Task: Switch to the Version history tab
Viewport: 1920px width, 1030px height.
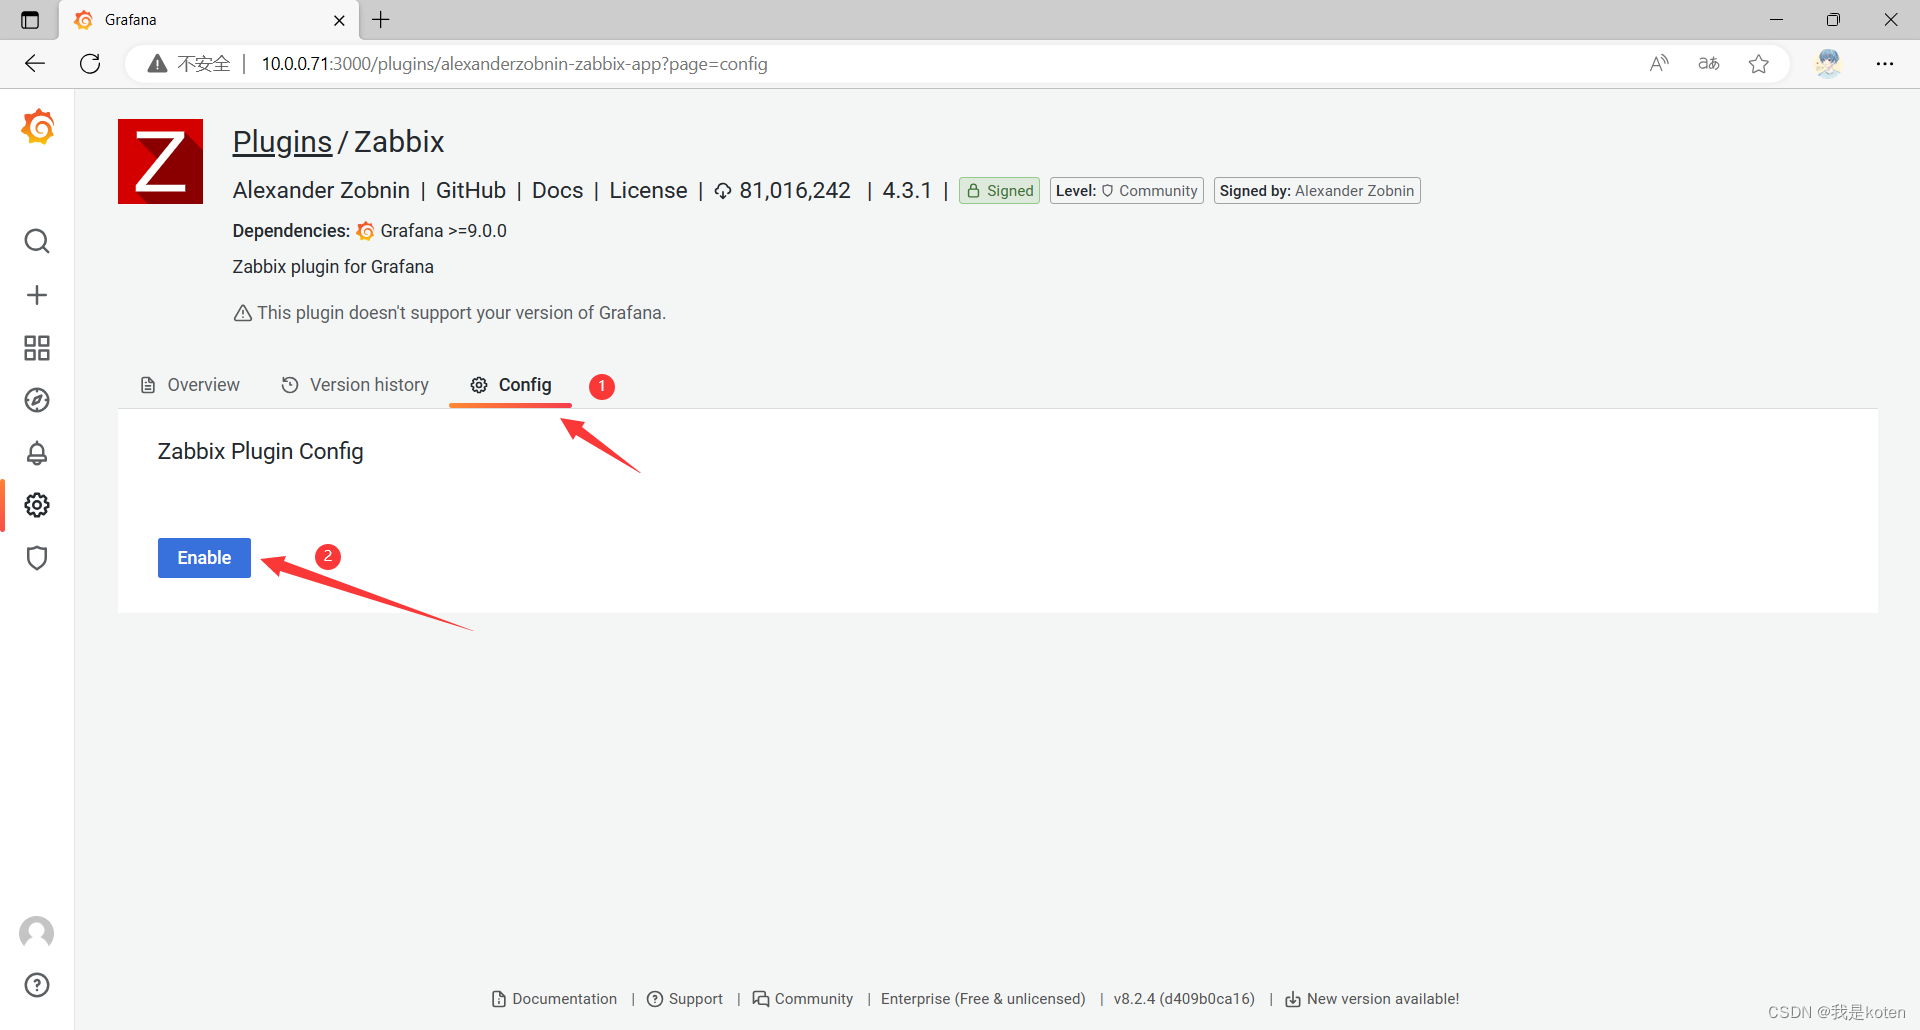Action: point(355,385)
